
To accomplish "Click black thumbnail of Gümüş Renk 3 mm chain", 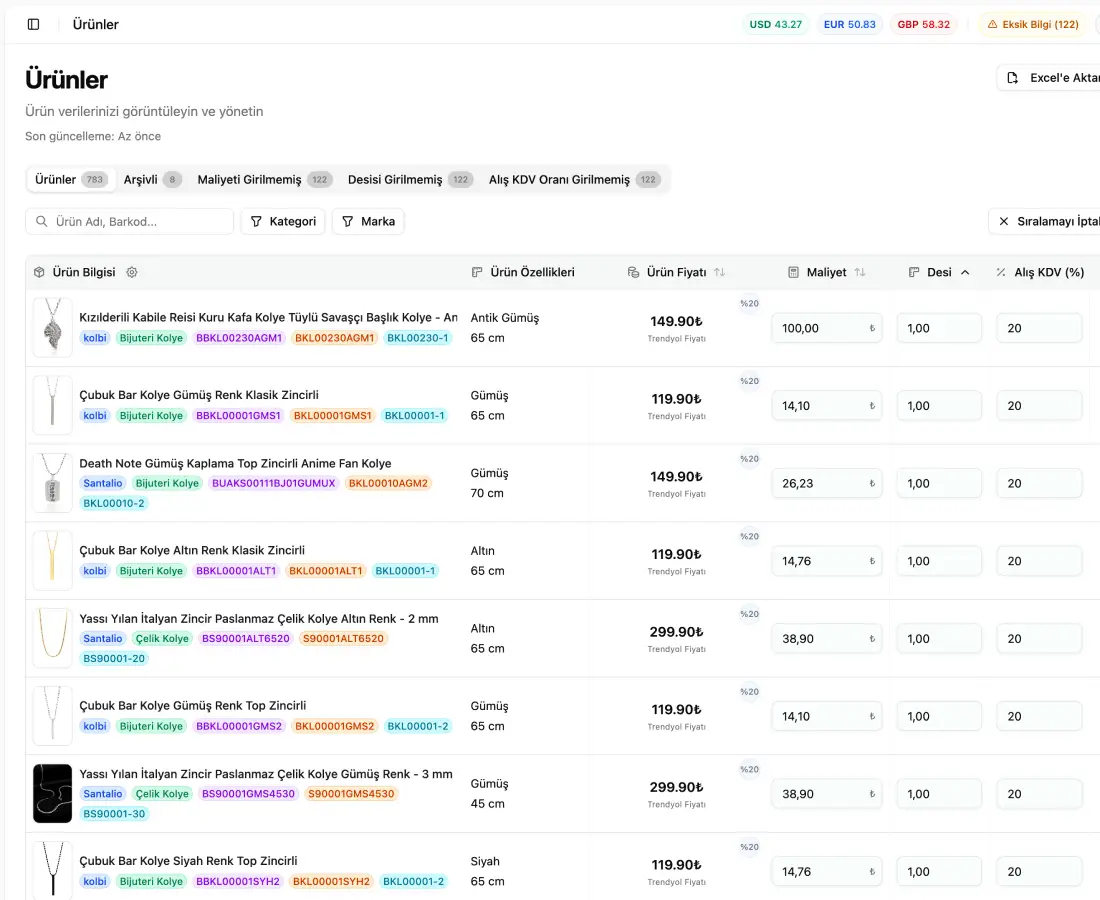I will [x=53, y=793].
